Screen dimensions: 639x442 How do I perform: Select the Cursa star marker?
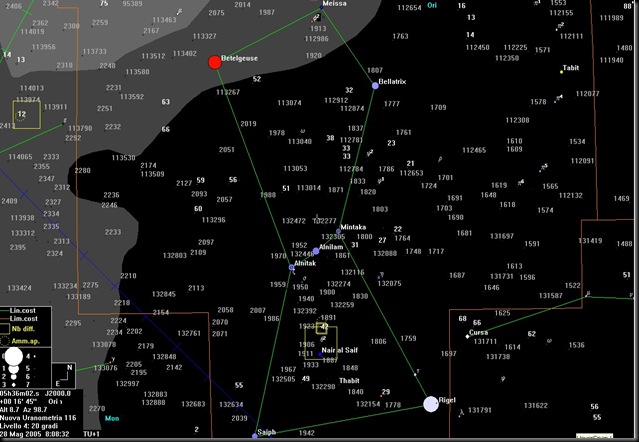click(467, 336)
